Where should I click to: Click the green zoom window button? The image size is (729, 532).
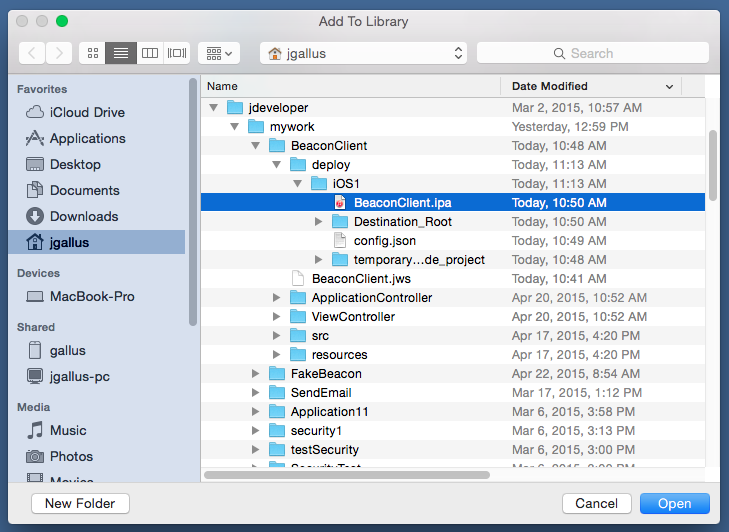pos(62,21)
